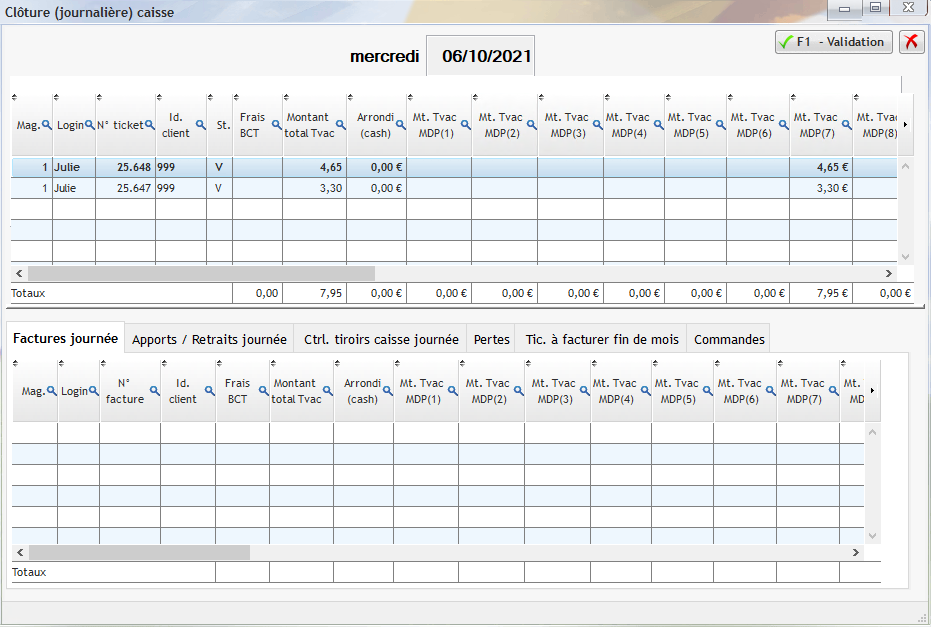The image size is (931, 627).
Task: Click the sort arrows above the ticket table's Login column
Action: tap(57, 97)
